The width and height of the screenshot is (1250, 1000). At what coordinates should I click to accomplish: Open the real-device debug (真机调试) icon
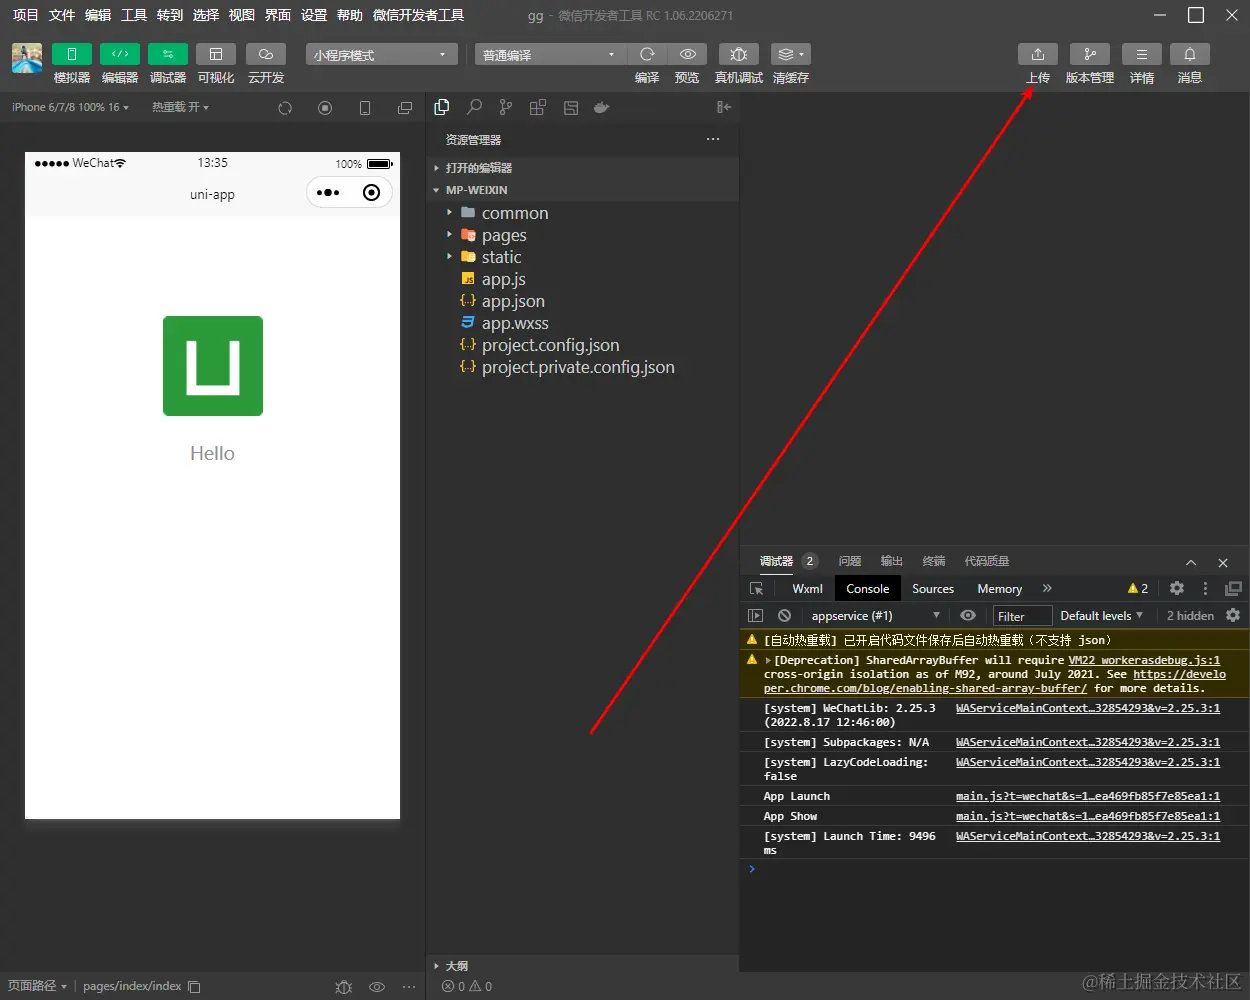pyautogui.click(x=738, y=54)
